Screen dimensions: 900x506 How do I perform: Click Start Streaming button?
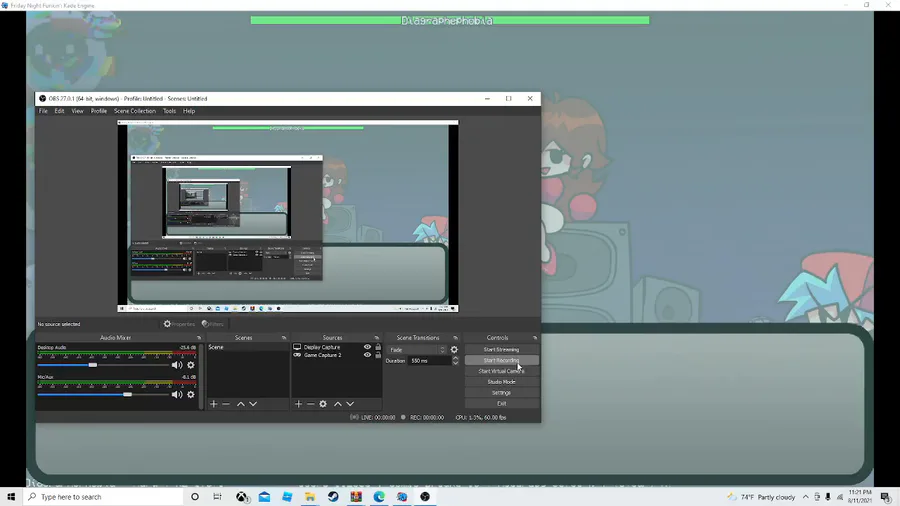point(502,349)
